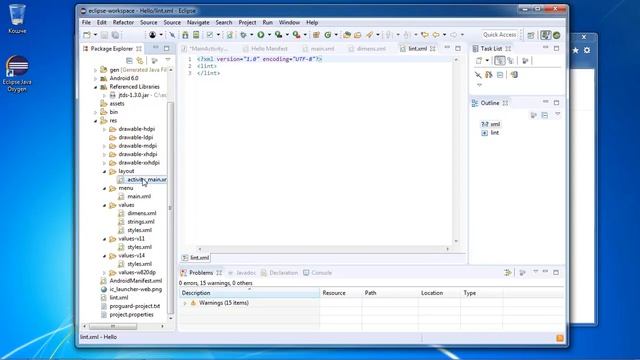The image size is (640, 360).
Task: Switch to the Javadoc tab
Action: [x=242, y=273]
